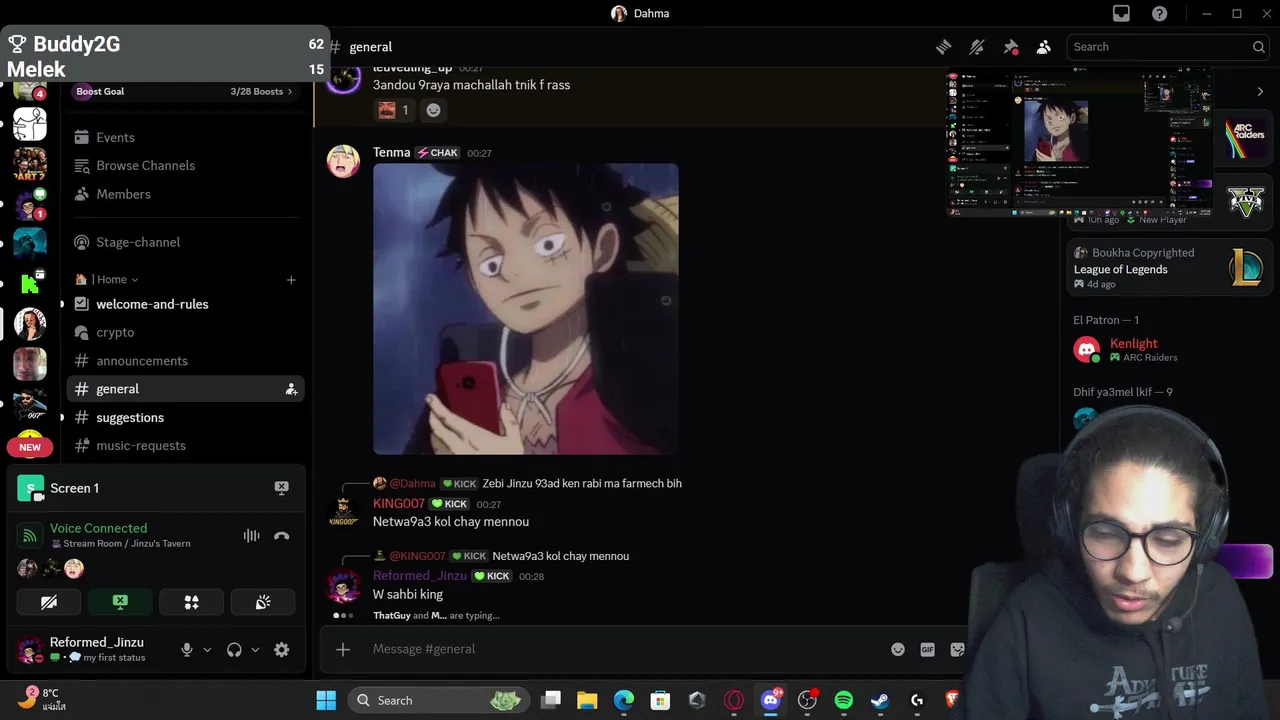Disconnect from voice channel
This screenshot has height=720, width=1280.
pyautogui.click(x=281, y=536)
